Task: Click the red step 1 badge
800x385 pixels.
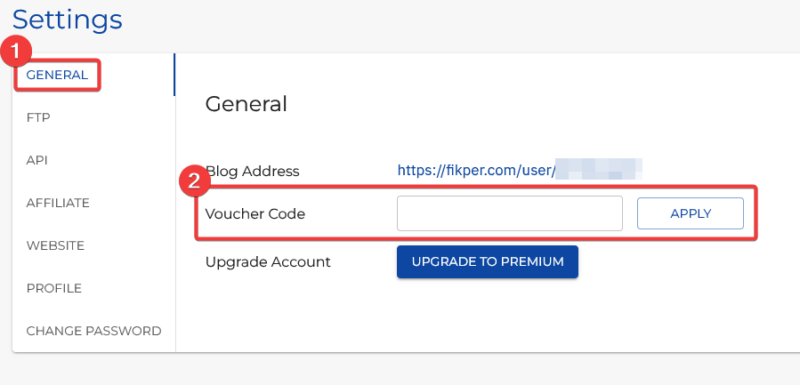Action: (16, 52)
